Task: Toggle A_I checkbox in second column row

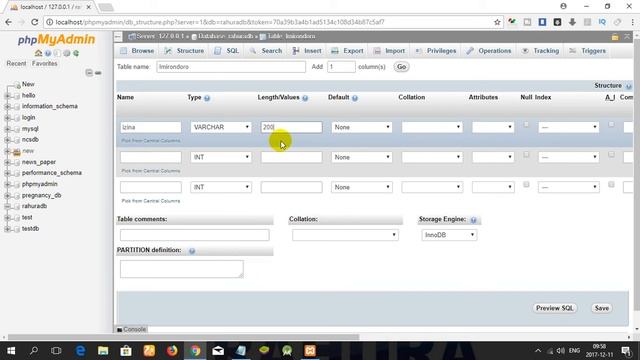Action: tap(611, 154)
